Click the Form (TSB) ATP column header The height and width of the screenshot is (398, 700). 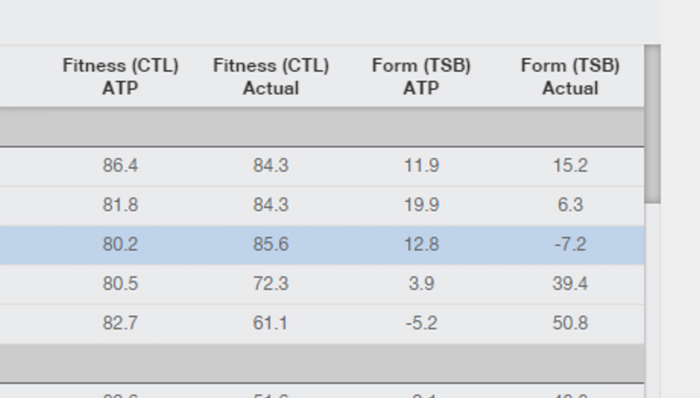(421, 76)
